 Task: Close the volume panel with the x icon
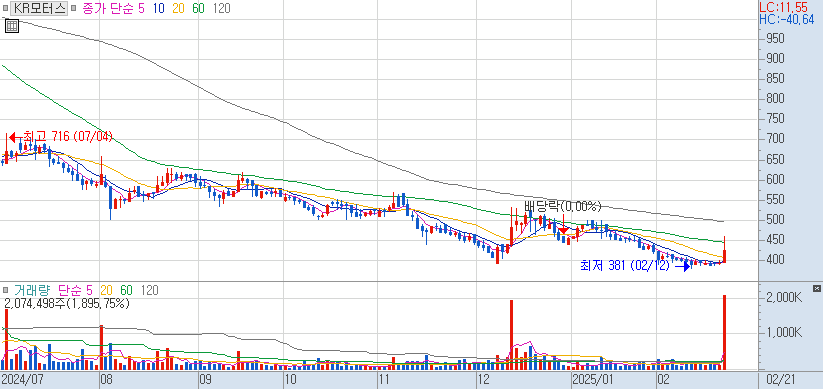pos(816,288)
